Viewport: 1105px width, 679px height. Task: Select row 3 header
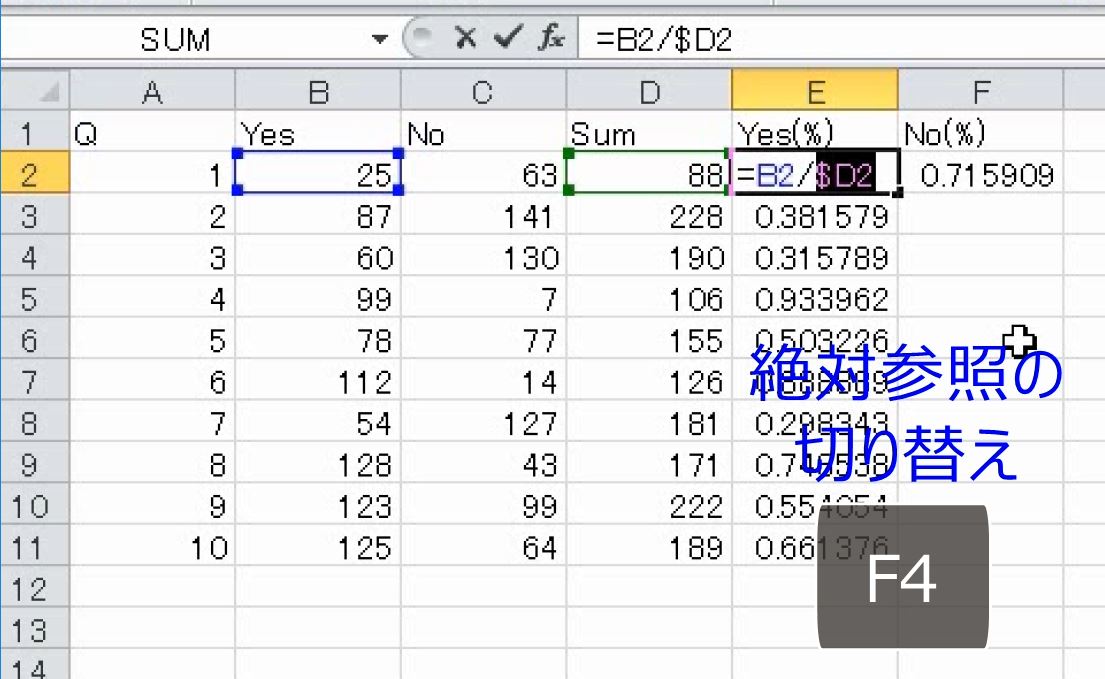[x=35, y=214]
